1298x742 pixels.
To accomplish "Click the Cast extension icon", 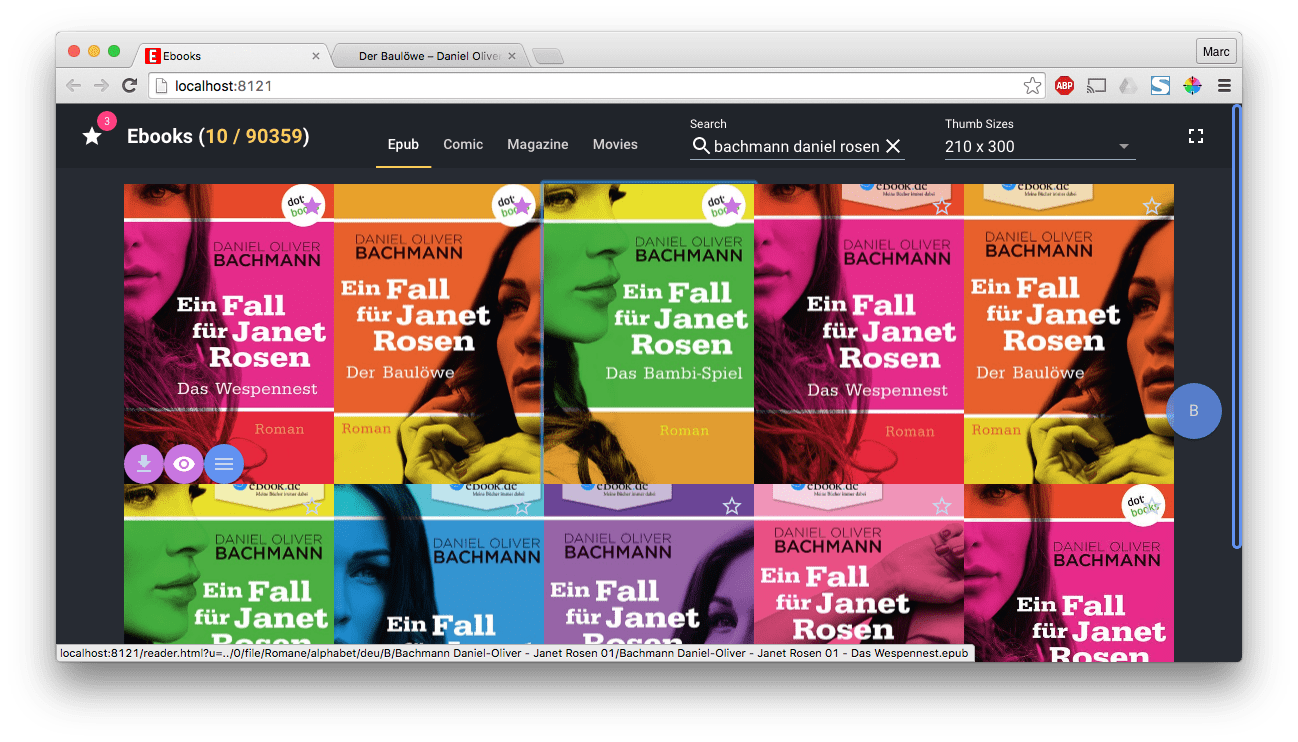I will click(1096, 86).
